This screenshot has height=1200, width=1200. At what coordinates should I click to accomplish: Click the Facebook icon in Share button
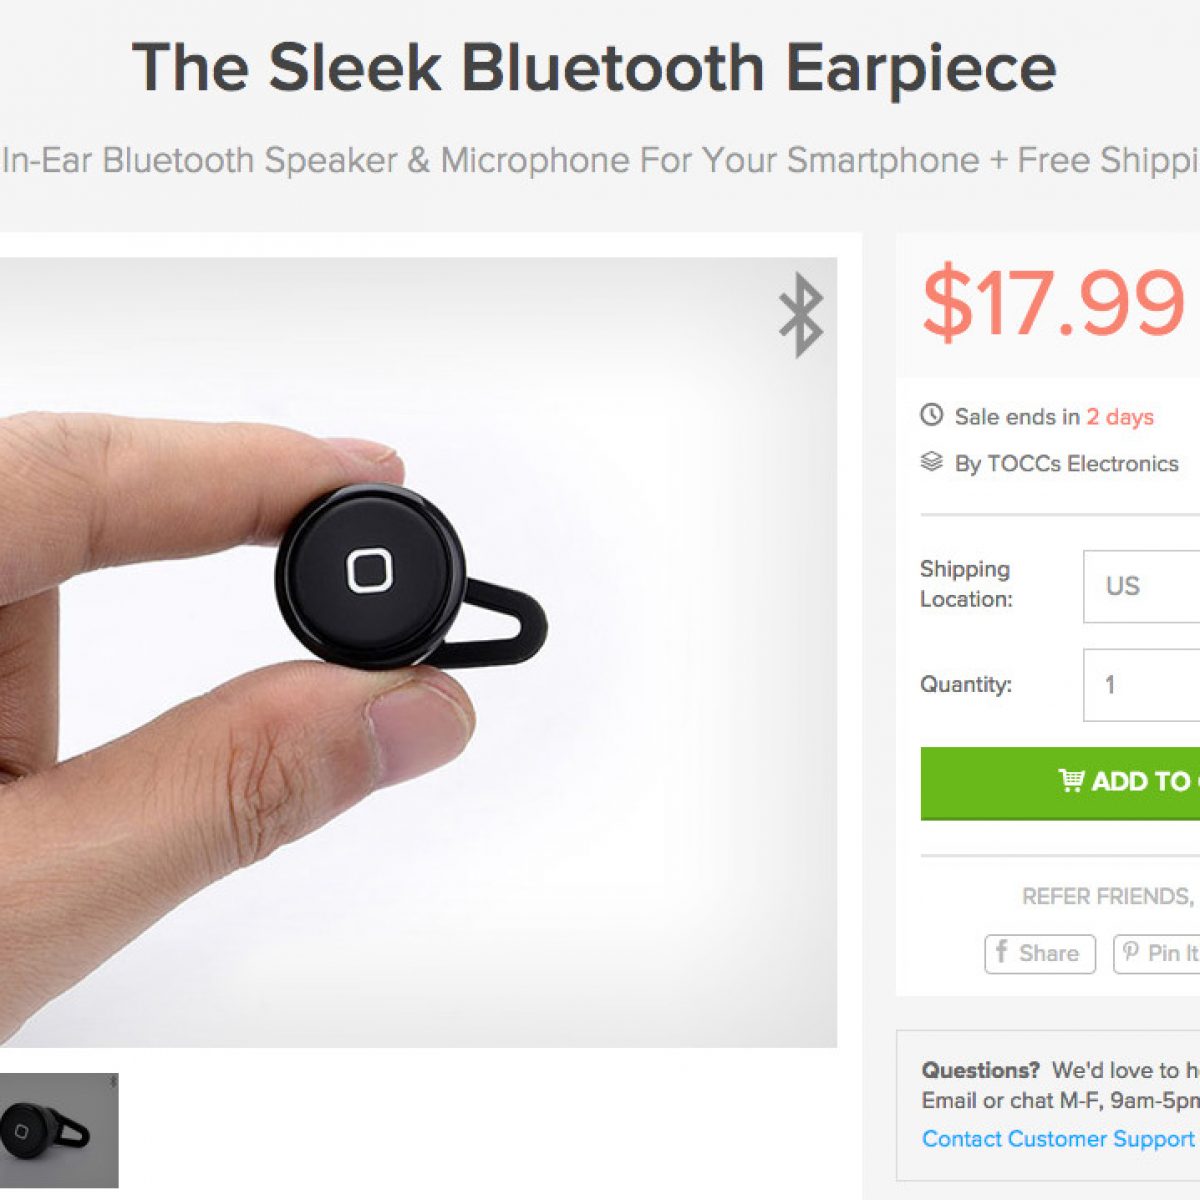(x=1001, y=952)
